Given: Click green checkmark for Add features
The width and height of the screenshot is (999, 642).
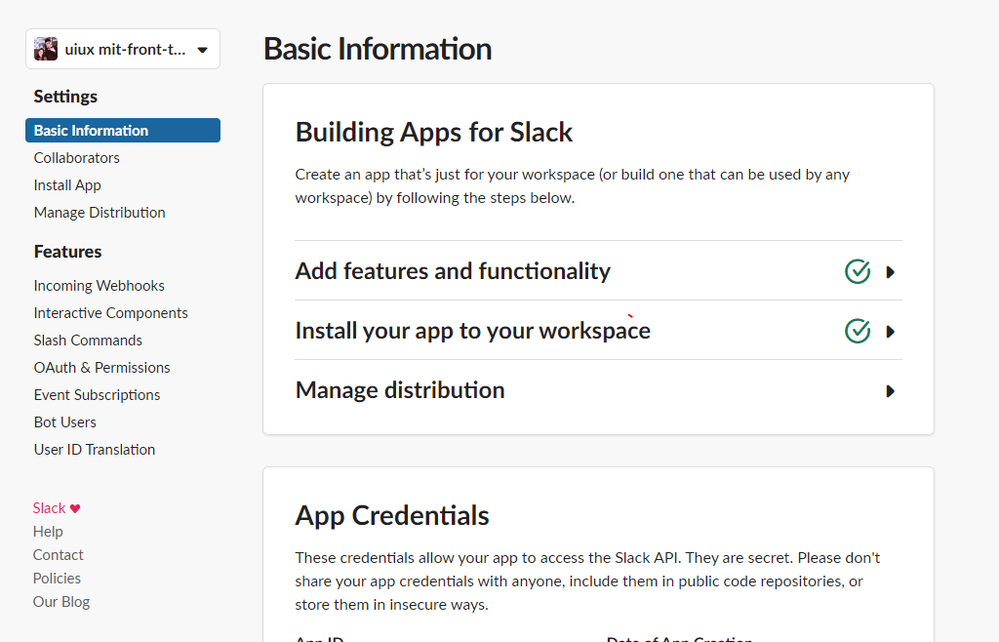Looking at the screenshot, I should click(858, 272).
